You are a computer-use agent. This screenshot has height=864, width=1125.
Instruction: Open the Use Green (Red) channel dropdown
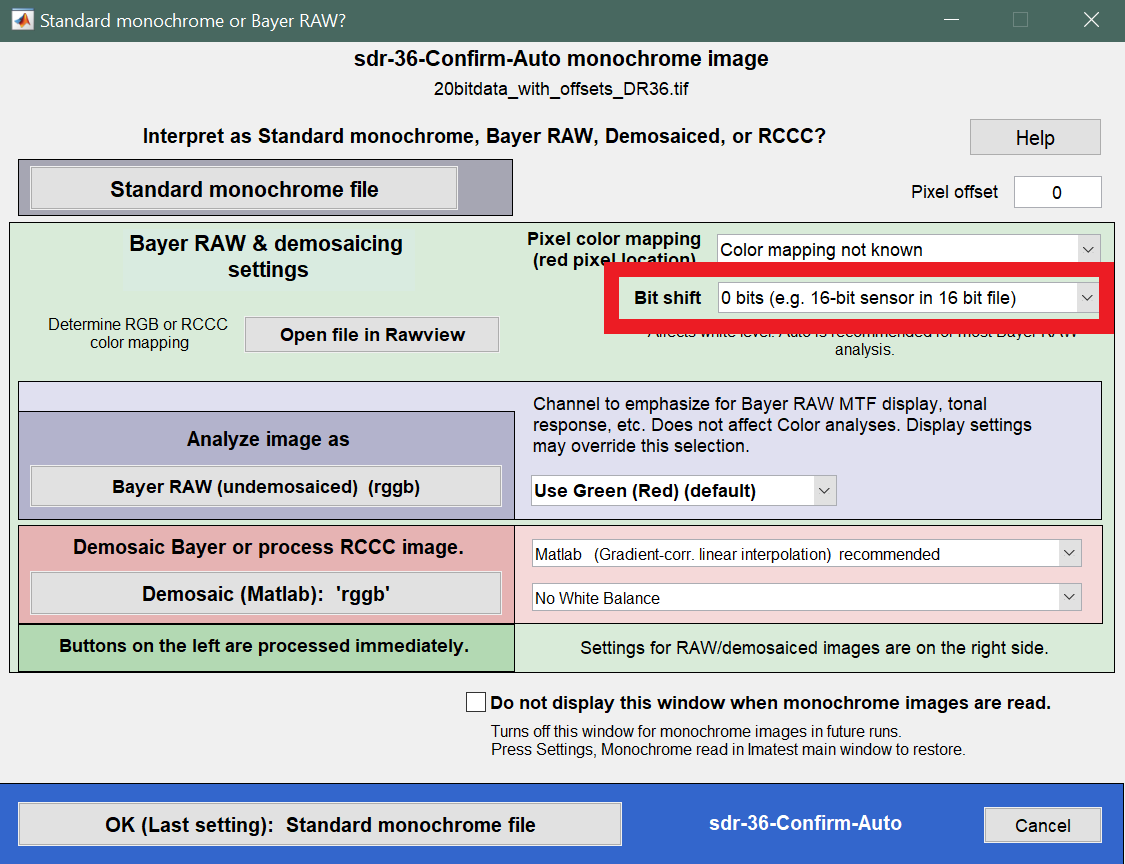(x=683, y=491)
